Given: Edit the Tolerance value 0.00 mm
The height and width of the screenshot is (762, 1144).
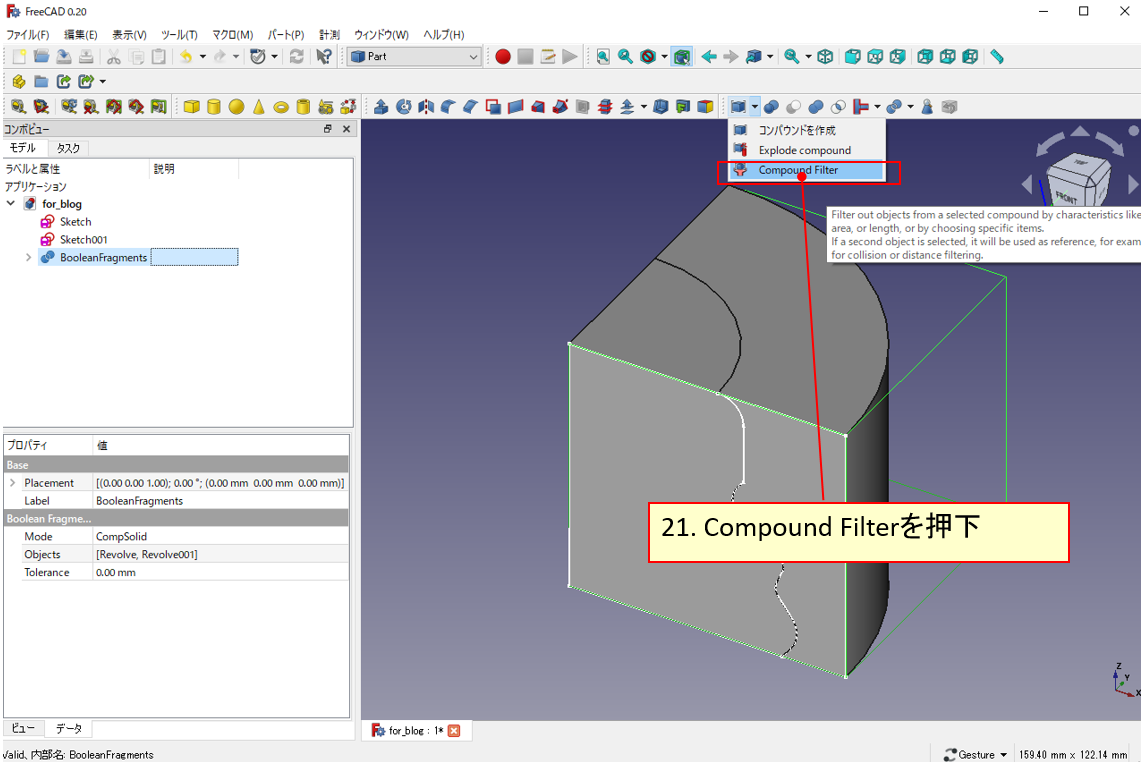Looking at the screenshot, I should pos(221,572).
